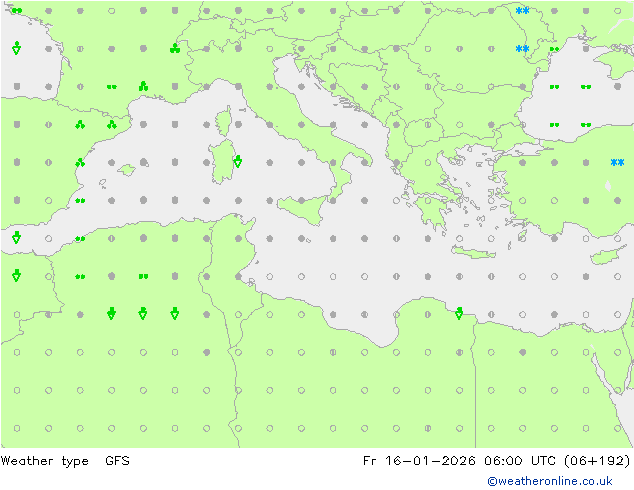Select the green shower symbol in the Bay of Biscay
The width and height of the screenshot is (634, 490).
[x=16, y=48]
